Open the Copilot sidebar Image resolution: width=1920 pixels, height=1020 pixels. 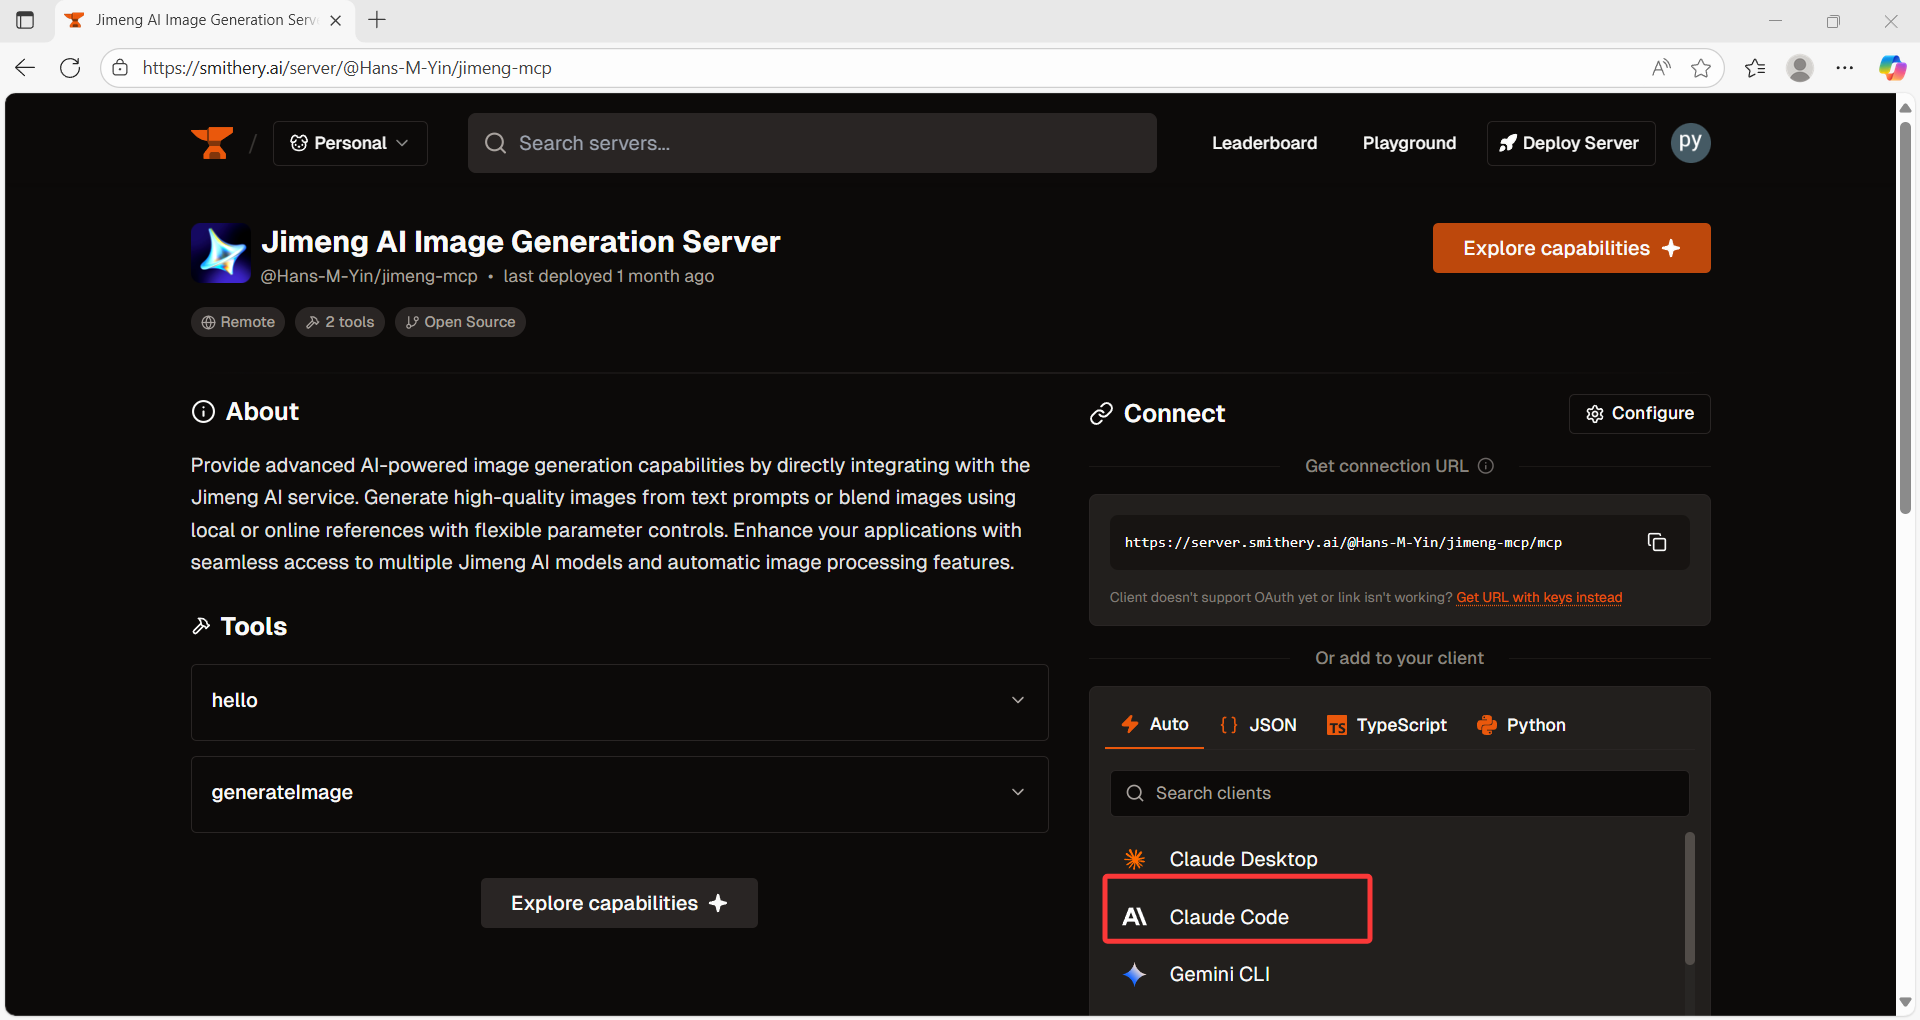[x=1892, y=68]
